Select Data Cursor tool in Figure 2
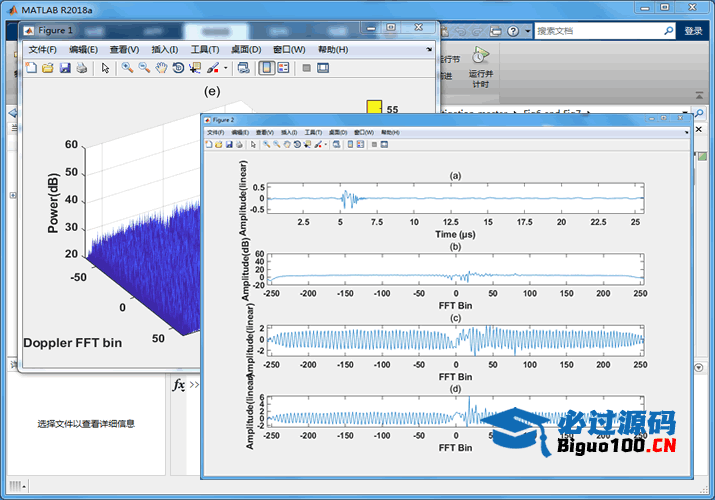715x500 pixels. 307,144
